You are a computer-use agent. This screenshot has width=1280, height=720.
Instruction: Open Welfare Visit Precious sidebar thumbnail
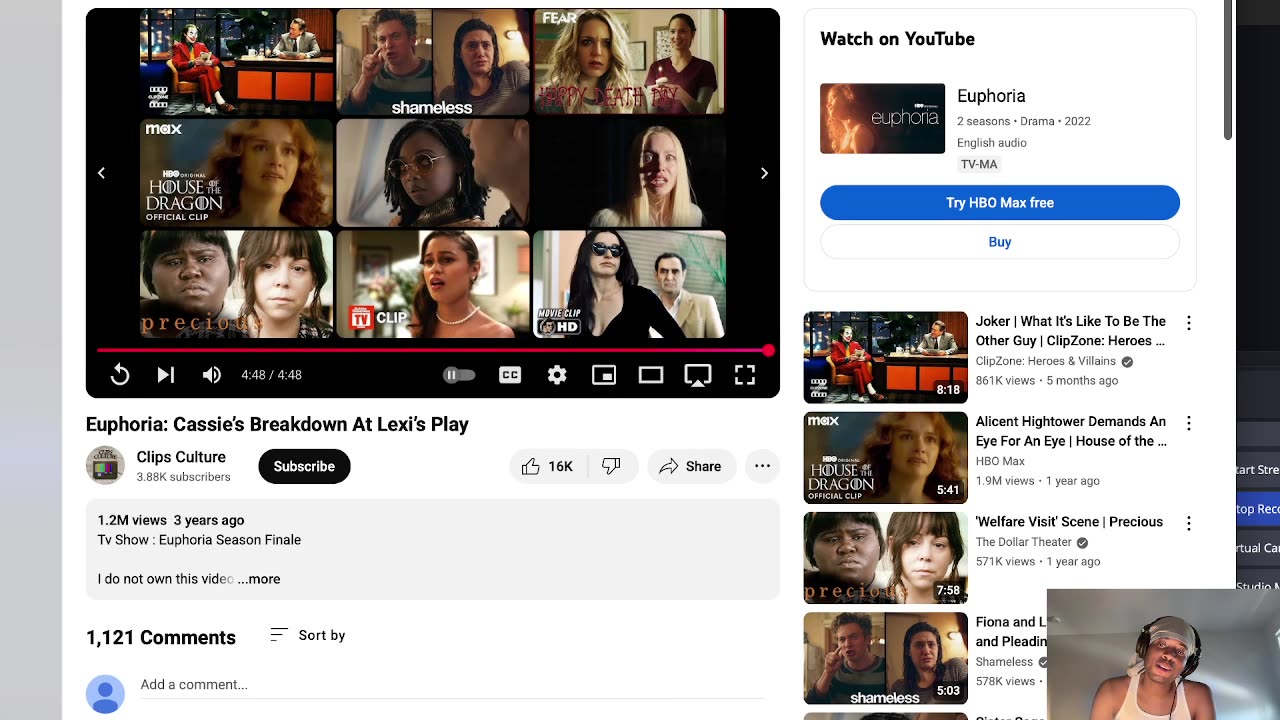886,557
